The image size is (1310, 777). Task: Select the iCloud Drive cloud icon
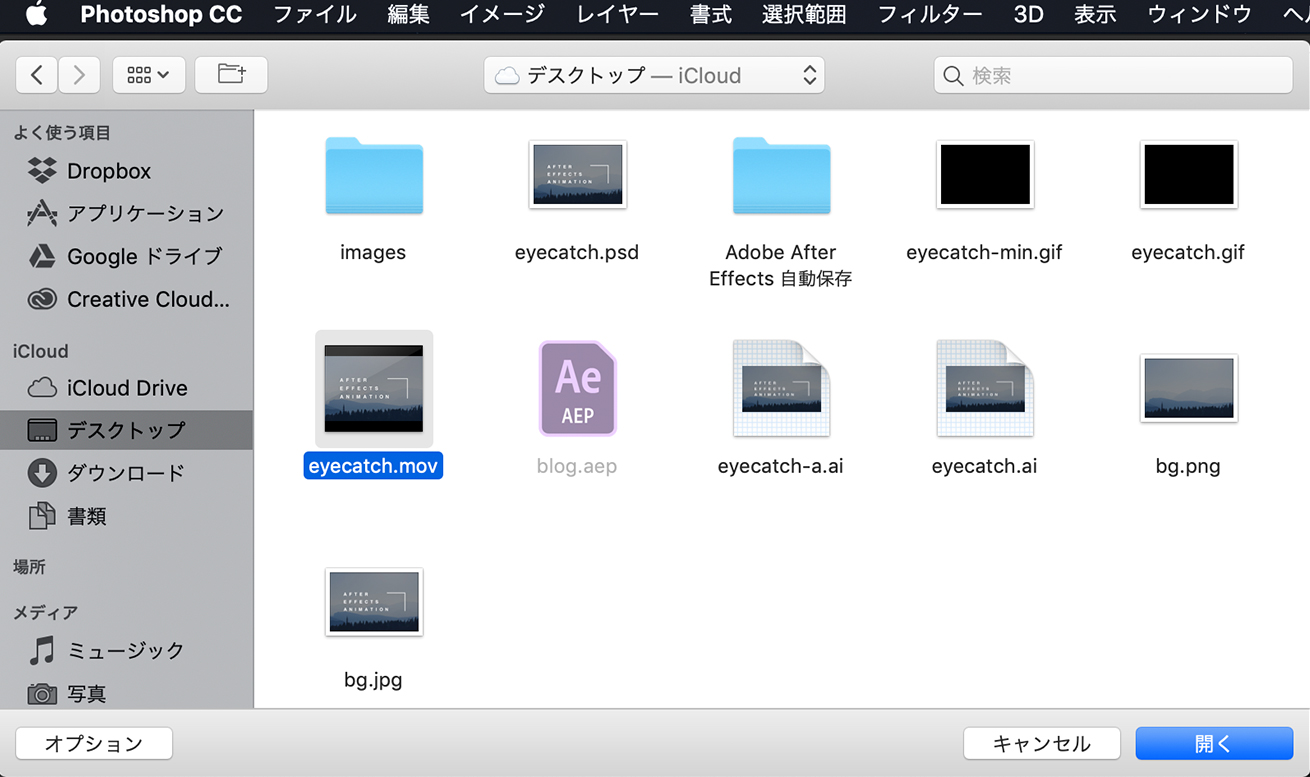tap(42, 387)
